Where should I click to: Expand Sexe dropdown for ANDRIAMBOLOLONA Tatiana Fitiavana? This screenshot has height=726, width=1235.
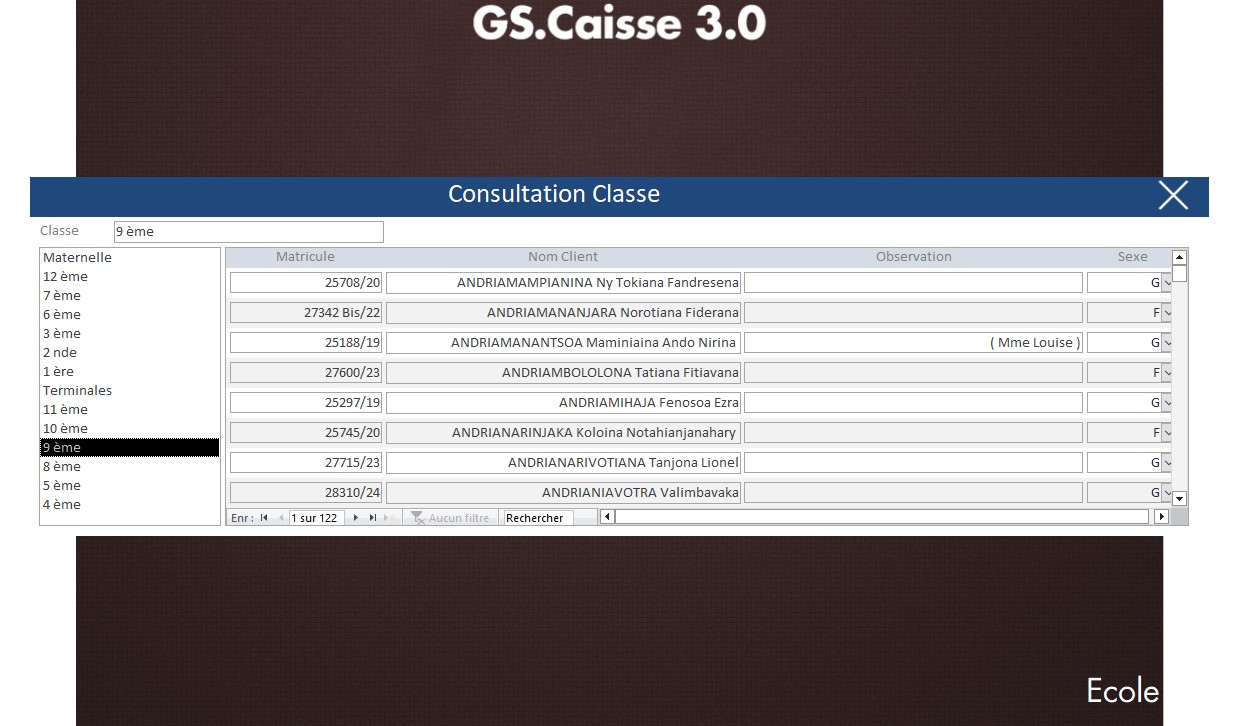point(1167,373)
